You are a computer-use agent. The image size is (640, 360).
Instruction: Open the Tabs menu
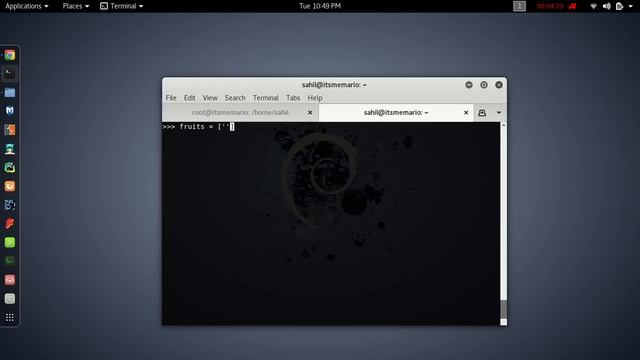(x=293, y=98)
